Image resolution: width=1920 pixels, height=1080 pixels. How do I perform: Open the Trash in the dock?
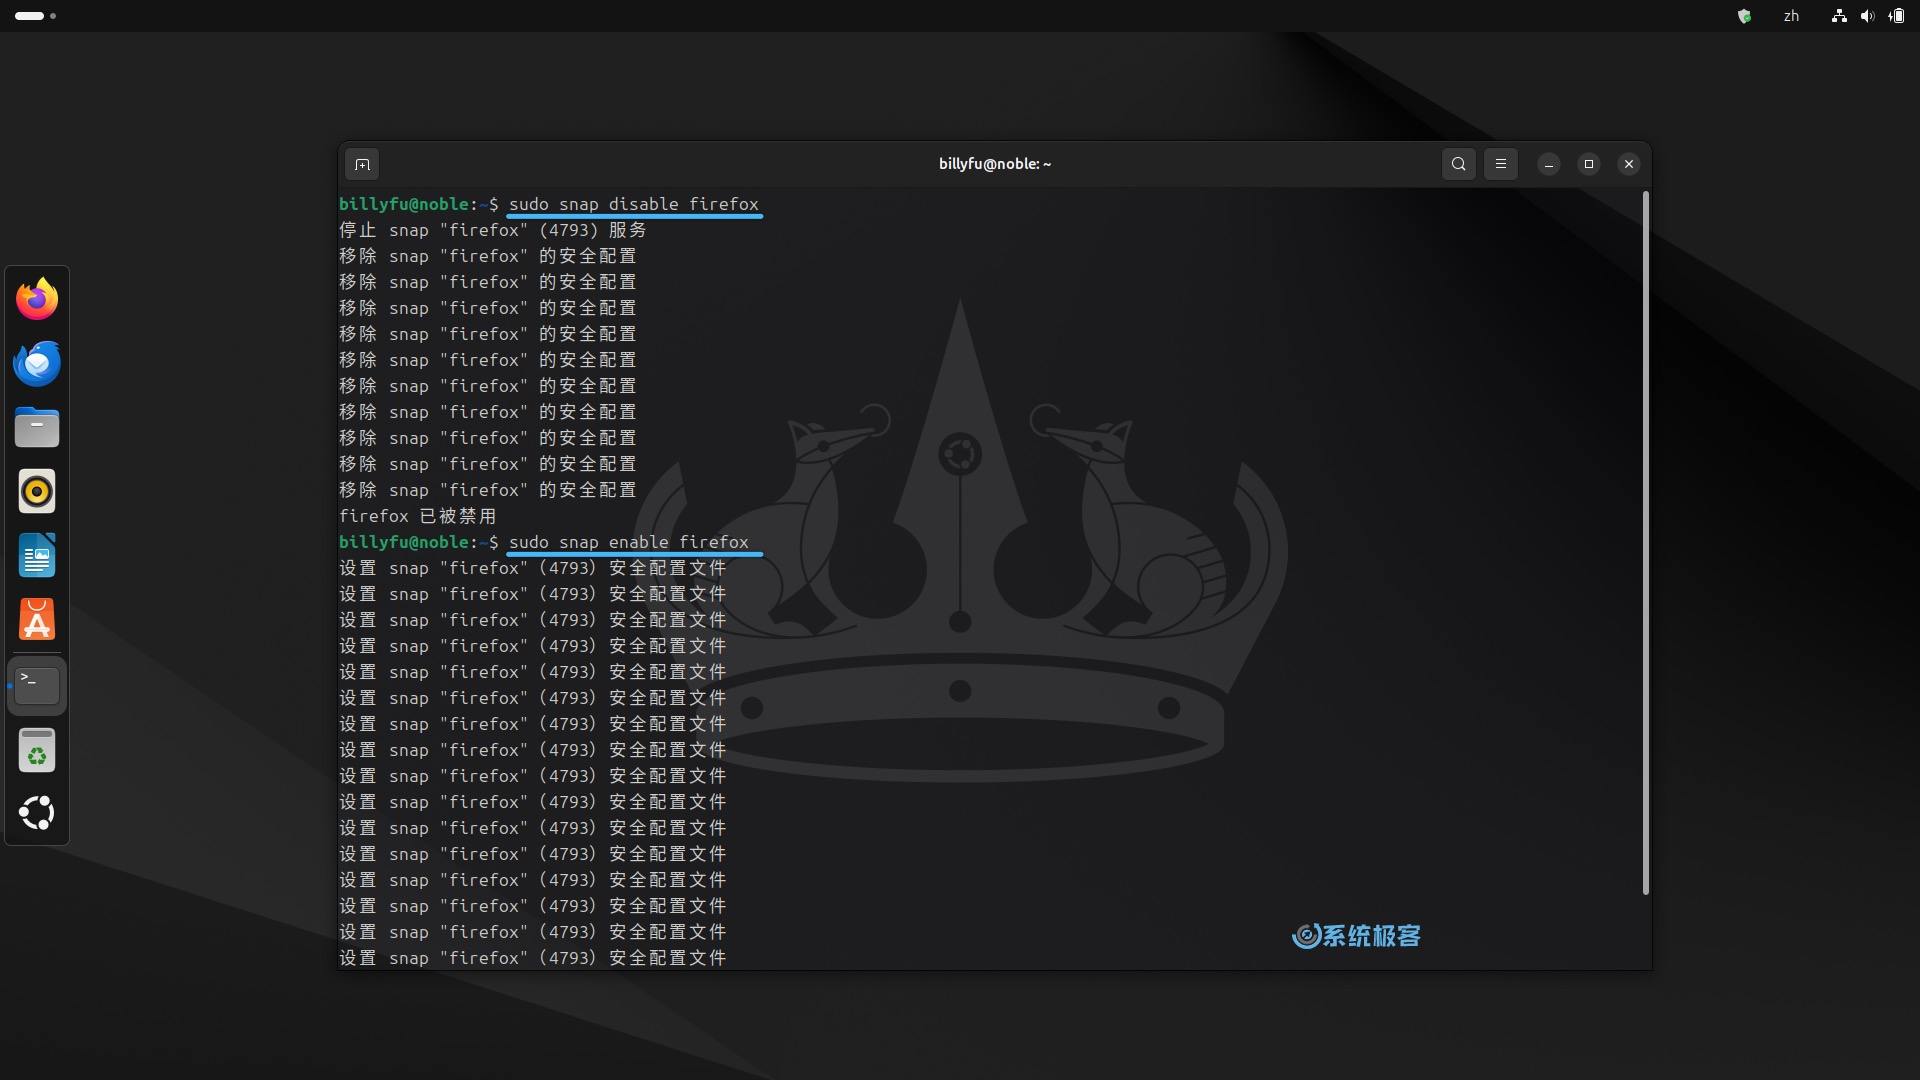tap(37, 750)
